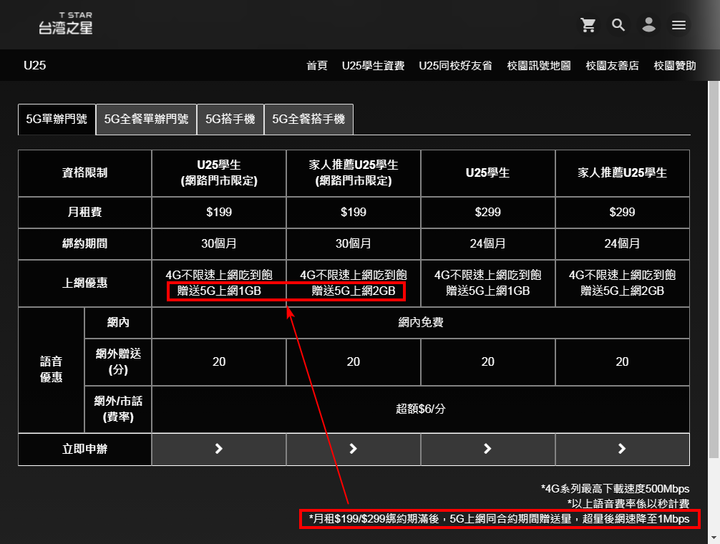Screen dimensions: 720x544
Task: Click the 網外贈送(分) label
Action: (x=118, y=362)
